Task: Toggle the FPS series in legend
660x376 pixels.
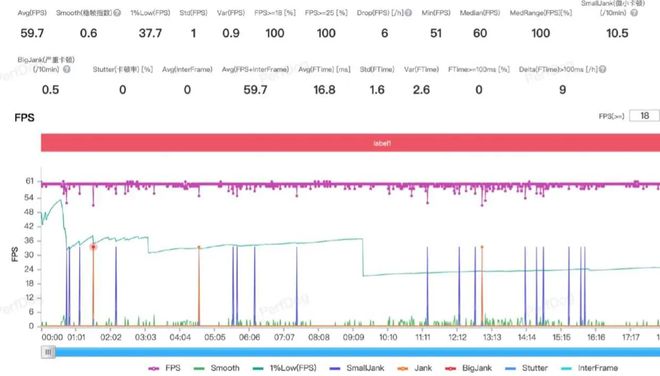Action: pyautogui.click(x=165, y=368)
